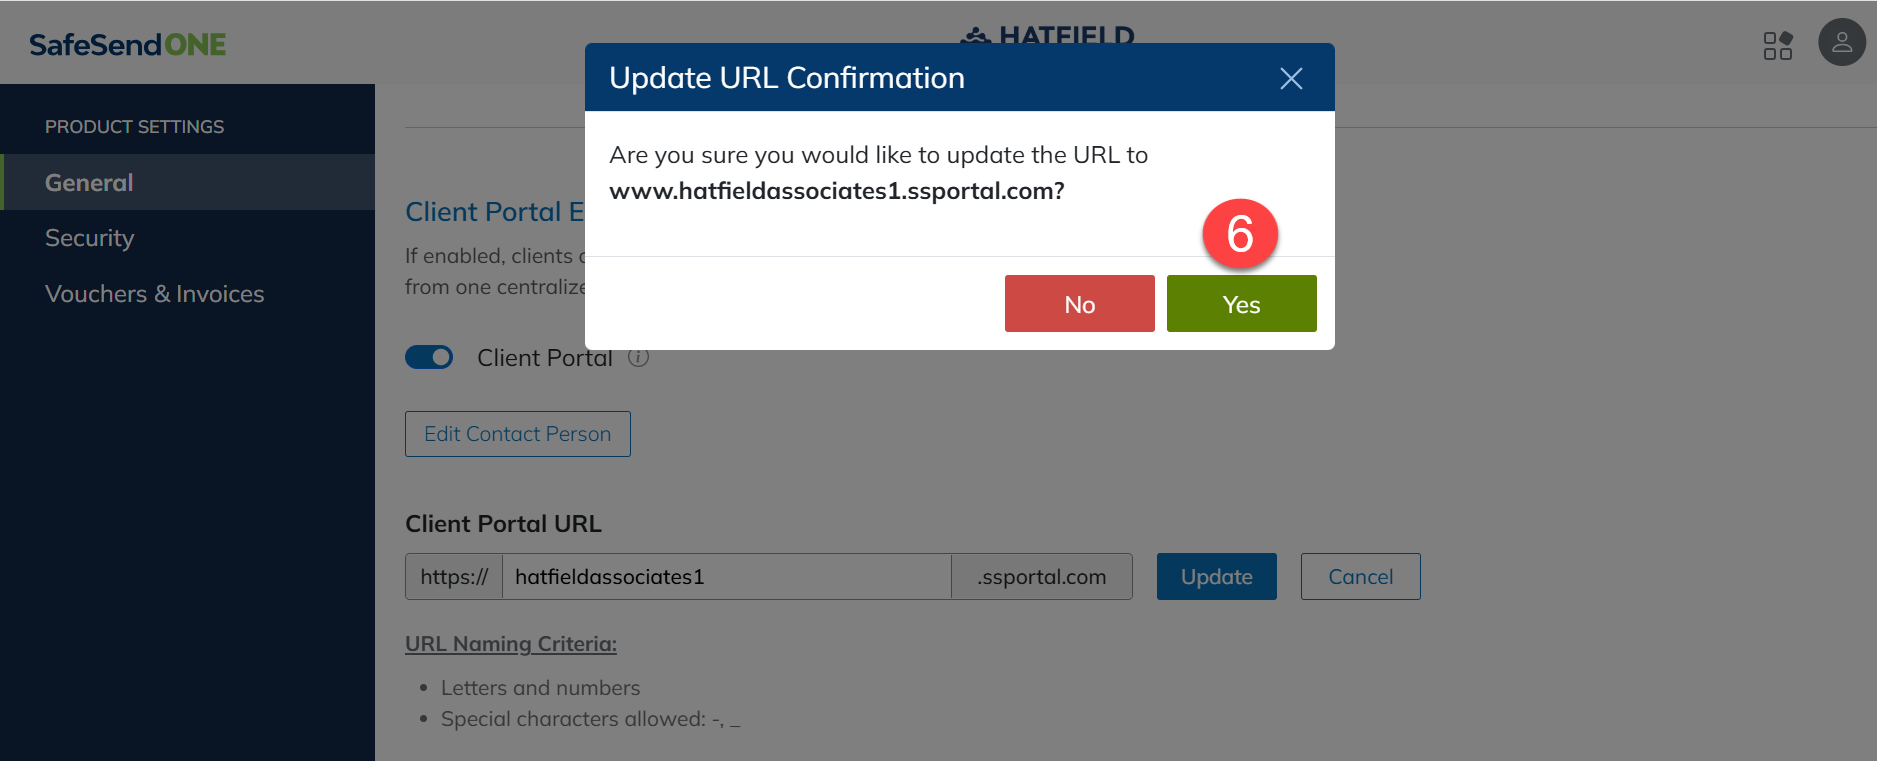
Task: Click the red step 6 marker
Action: pos(1240,234)
